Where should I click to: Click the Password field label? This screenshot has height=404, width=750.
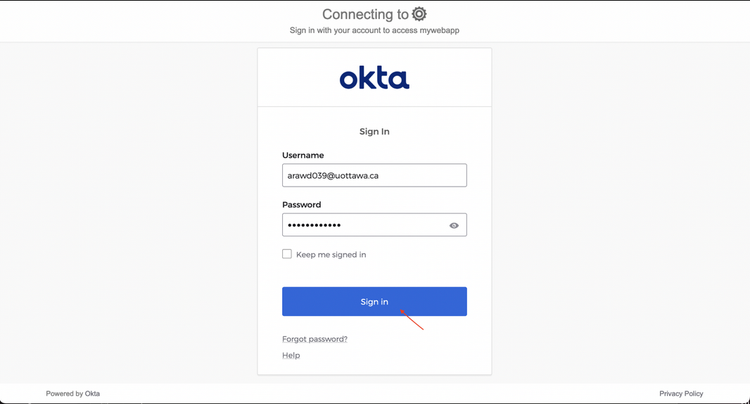click(x=302, y=204)
